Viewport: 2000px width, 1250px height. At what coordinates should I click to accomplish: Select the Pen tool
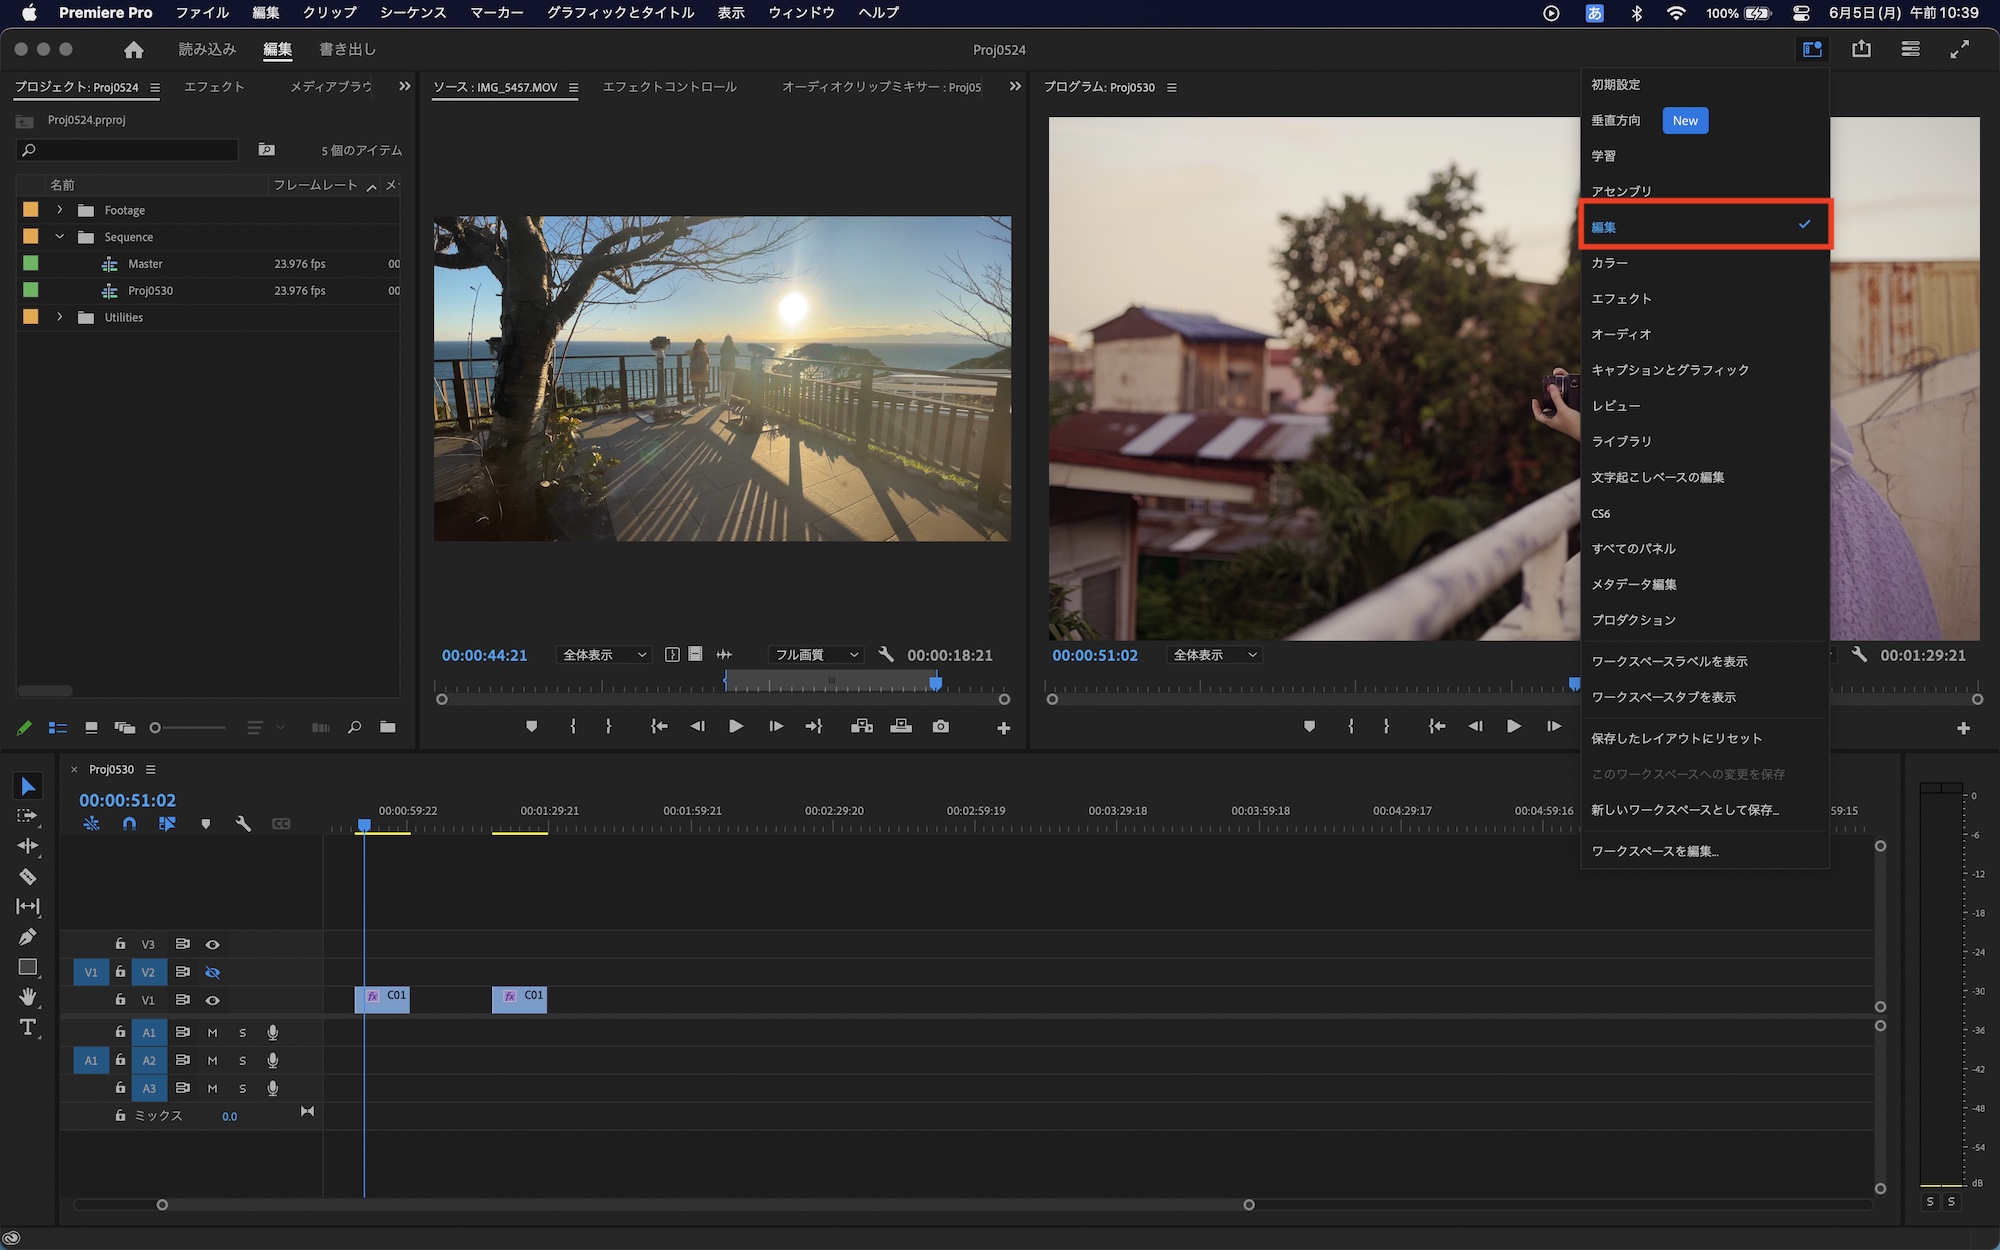point(28,937)
